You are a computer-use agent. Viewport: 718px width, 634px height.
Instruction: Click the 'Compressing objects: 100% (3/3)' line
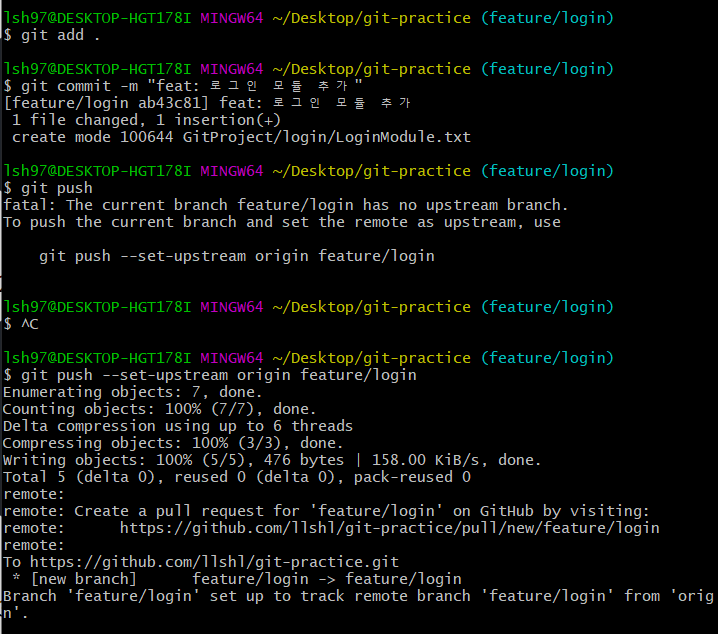[173, 443]
